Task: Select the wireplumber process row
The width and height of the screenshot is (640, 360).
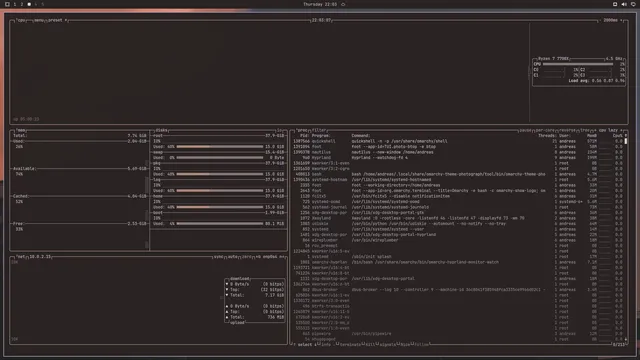Action: tap(458, 240)
